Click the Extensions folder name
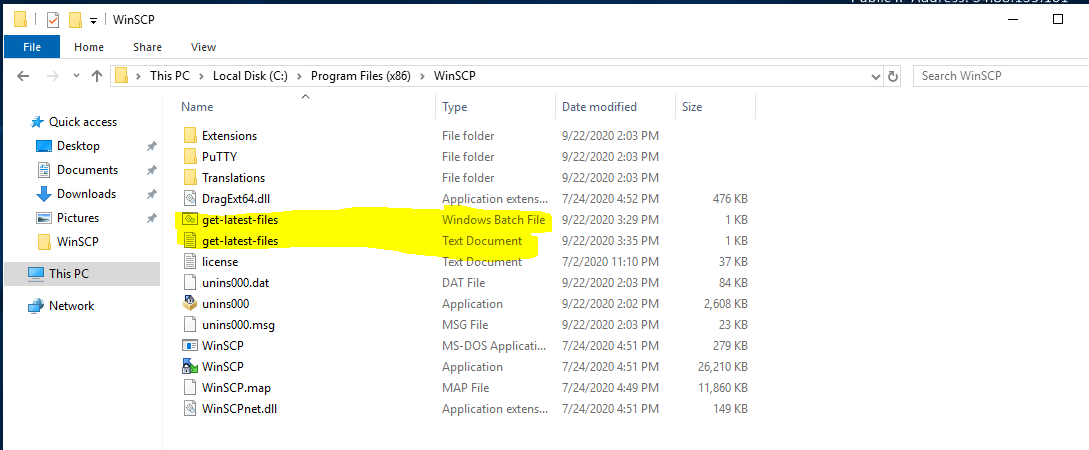Screen dimensions: 1089x450 [x=229, y=136]
